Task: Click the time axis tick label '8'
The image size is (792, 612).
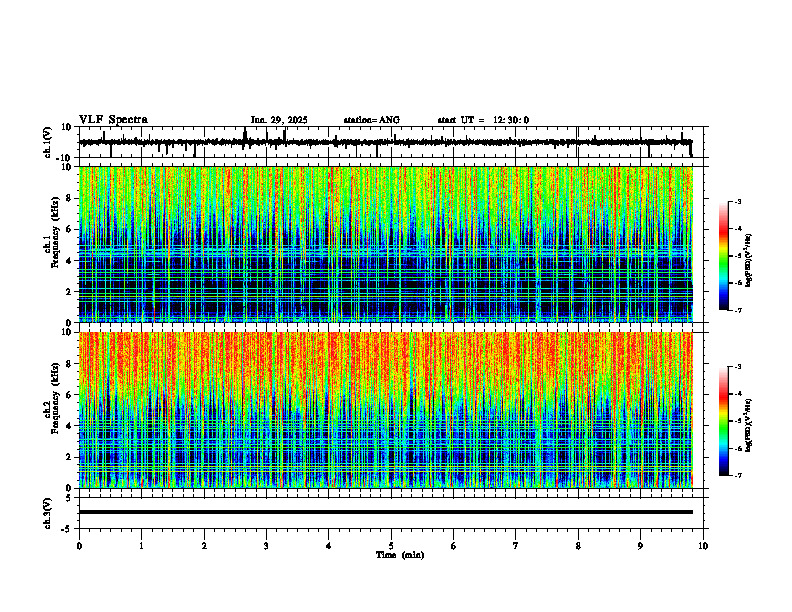Action: point(578,546)
